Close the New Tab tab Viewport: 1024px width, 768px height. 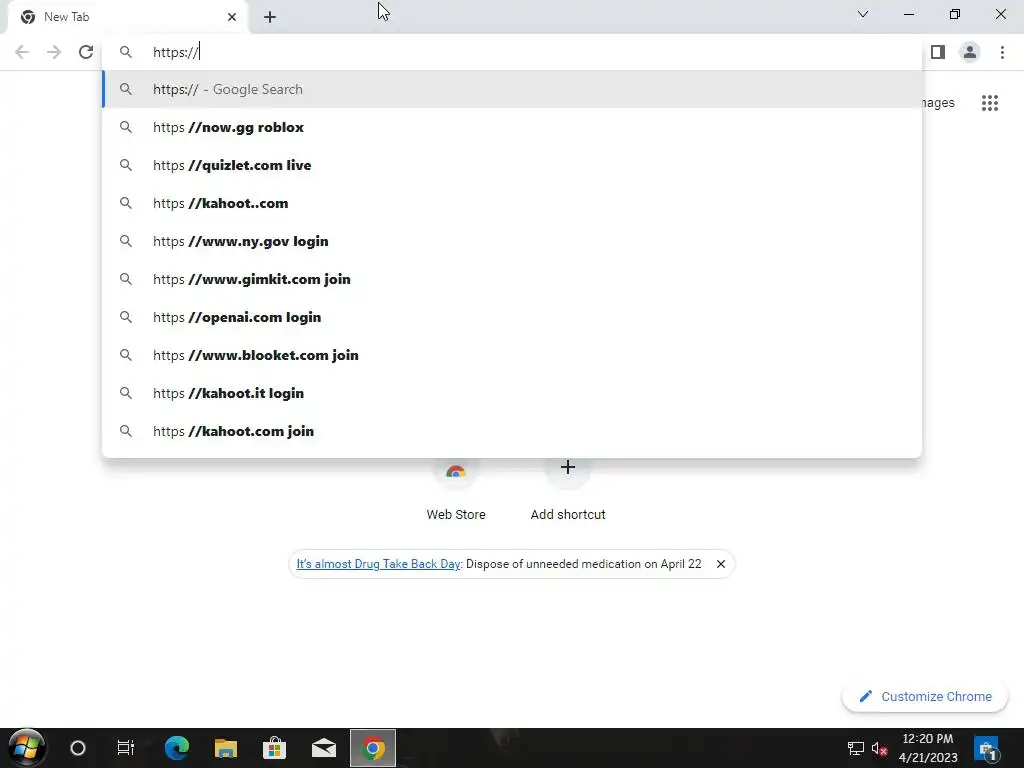coord(232,17)
